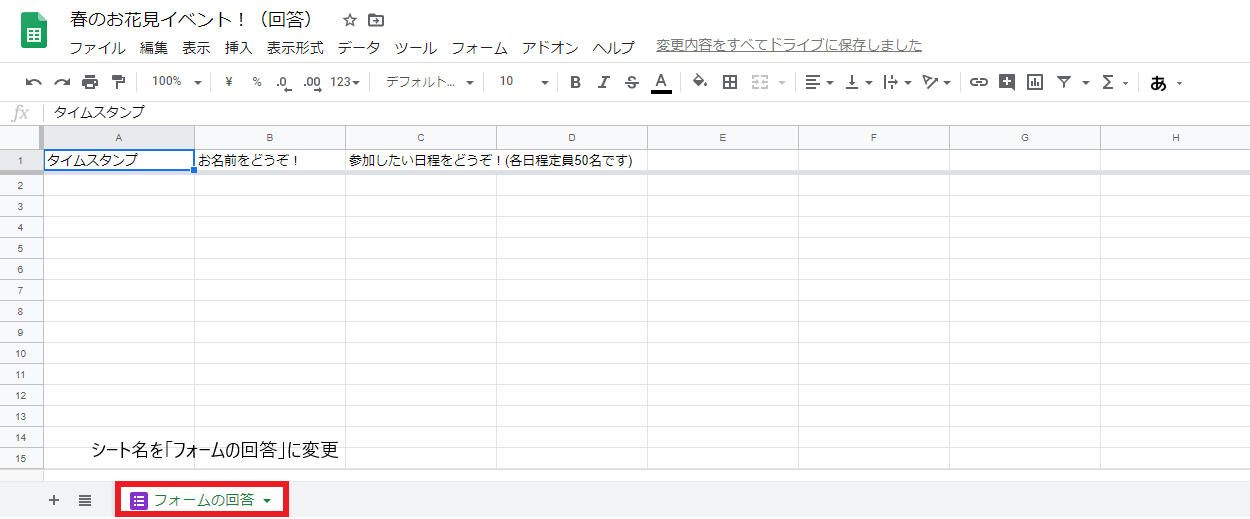
Task: Select column G header
Action: point(1025,137)
